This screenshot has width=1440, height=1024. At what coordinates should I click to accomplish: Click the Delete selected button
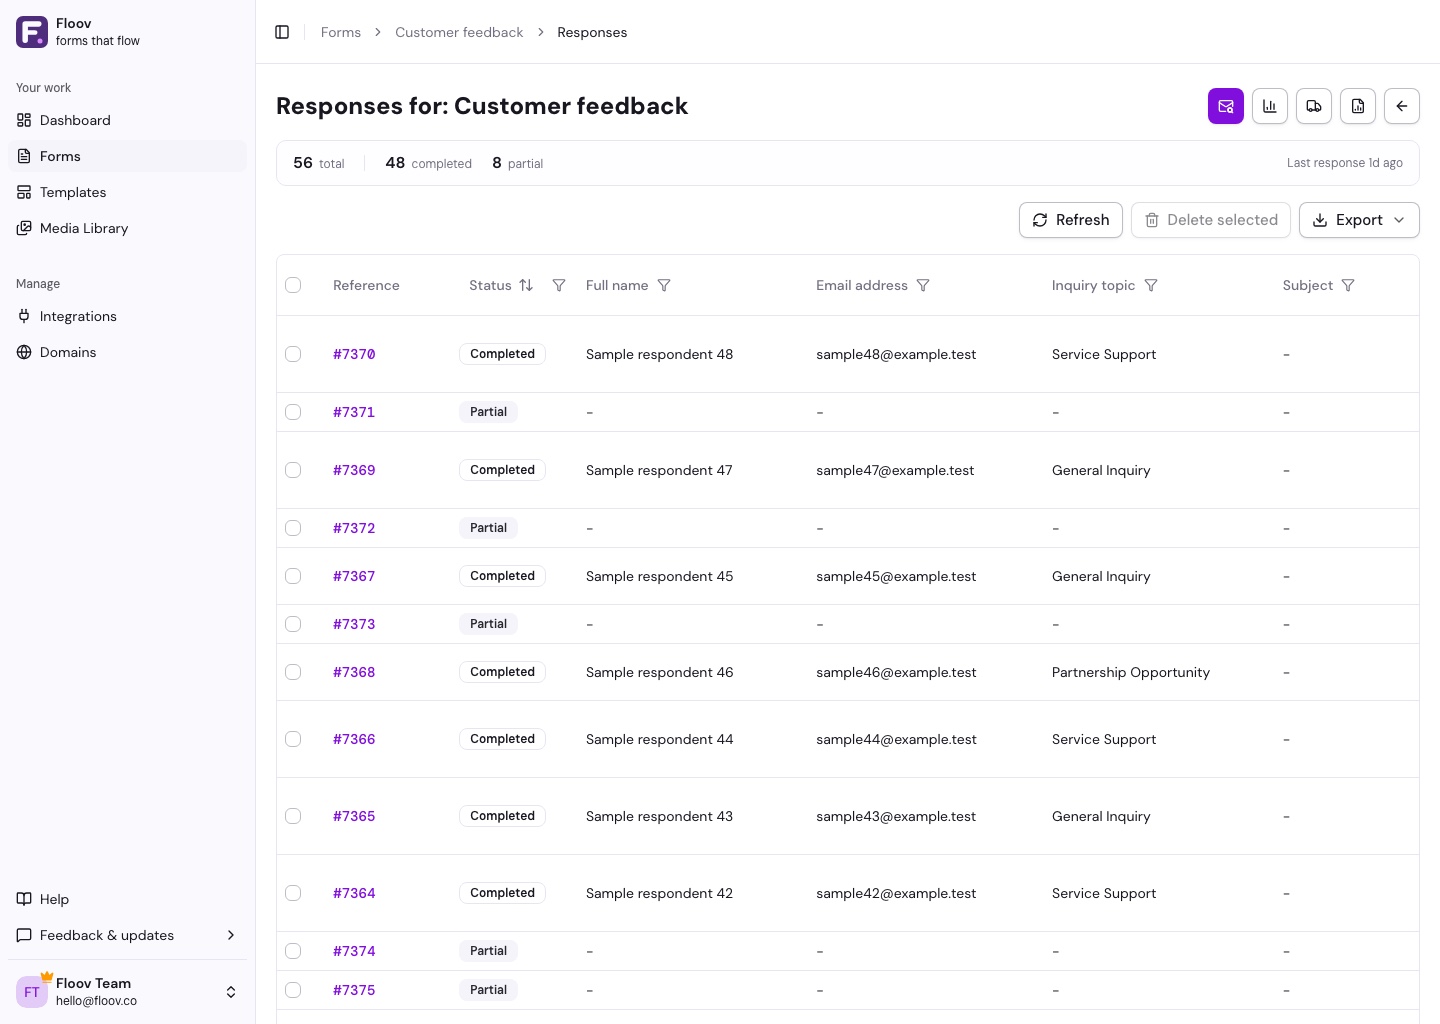1211,220
